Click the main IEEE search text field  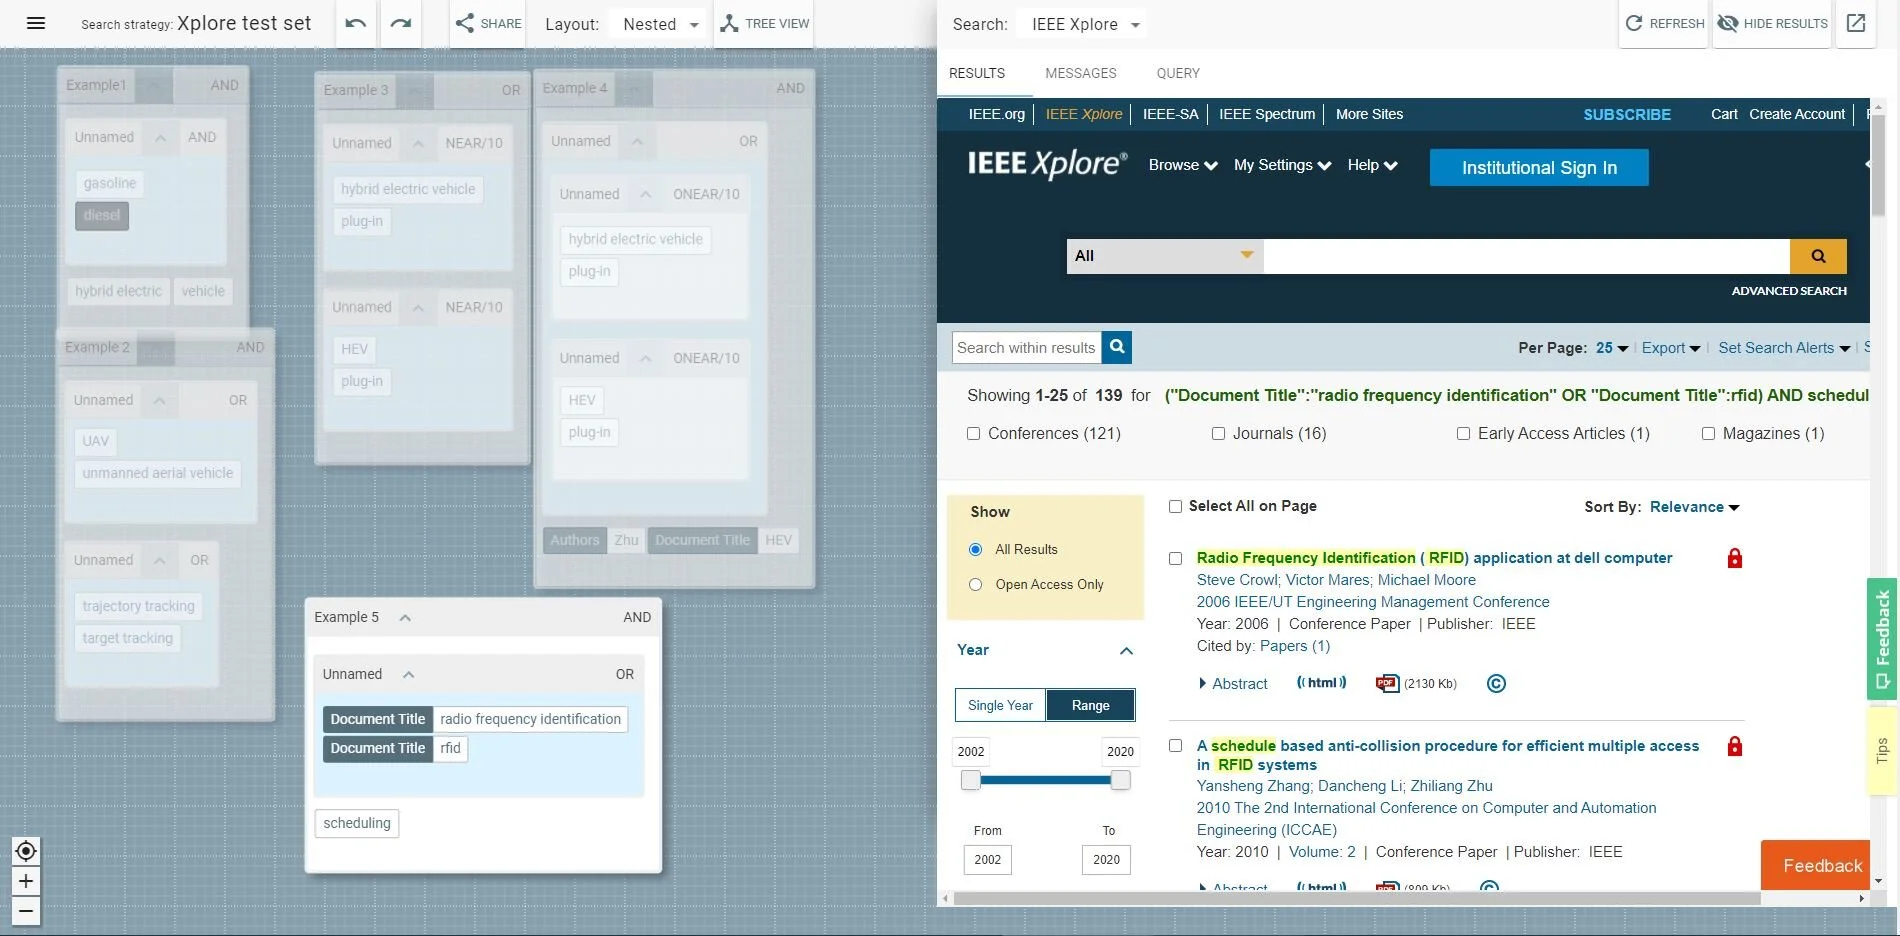coord(1527,256)
